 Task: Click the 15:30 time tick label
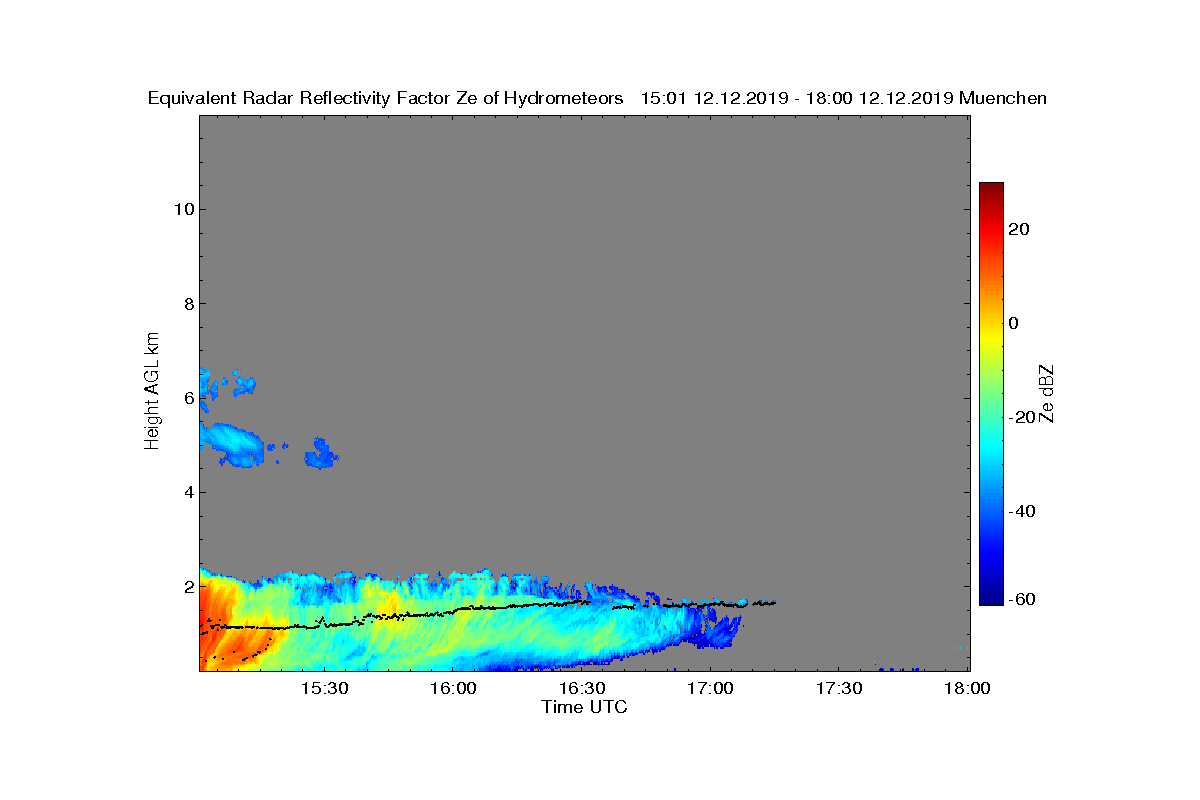(x=324, y=689)
